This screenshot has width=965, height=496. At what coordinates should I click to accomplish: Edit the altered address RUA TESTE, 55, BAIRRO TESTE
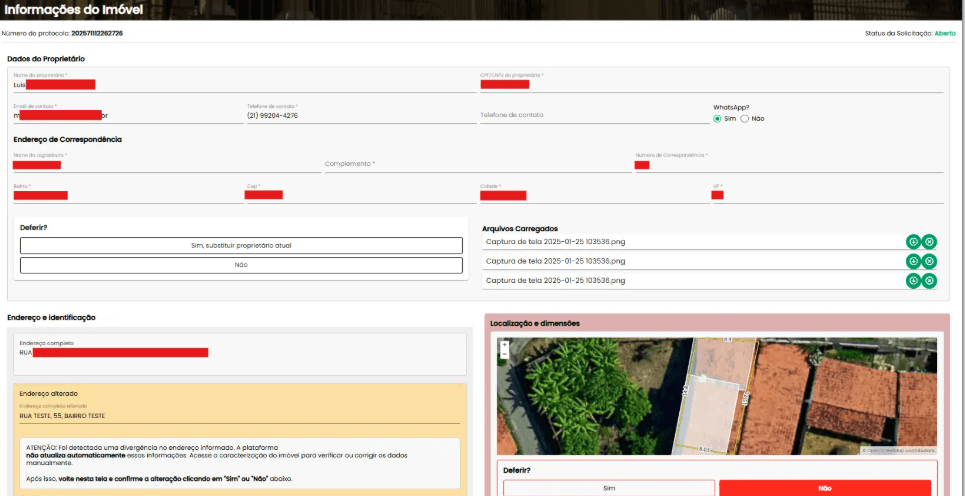tap(240, 415)
